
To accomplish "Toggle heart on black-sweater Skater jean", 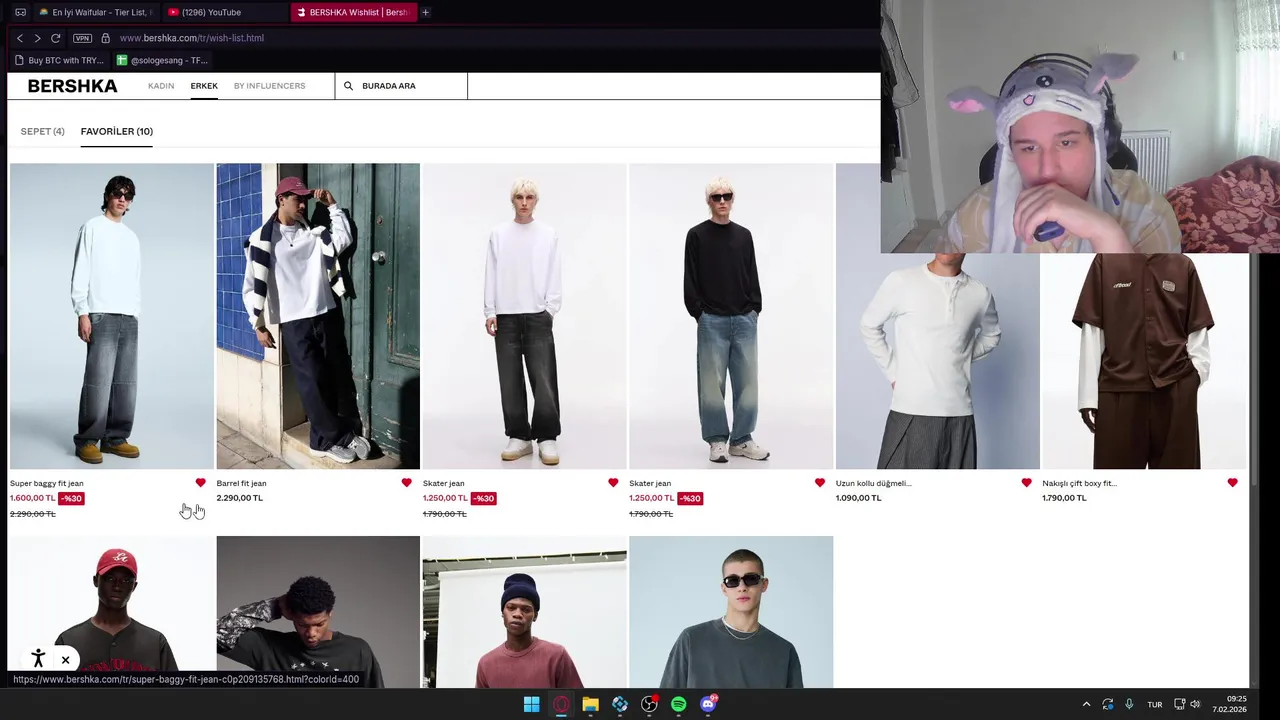I will (x=820, y=483).
